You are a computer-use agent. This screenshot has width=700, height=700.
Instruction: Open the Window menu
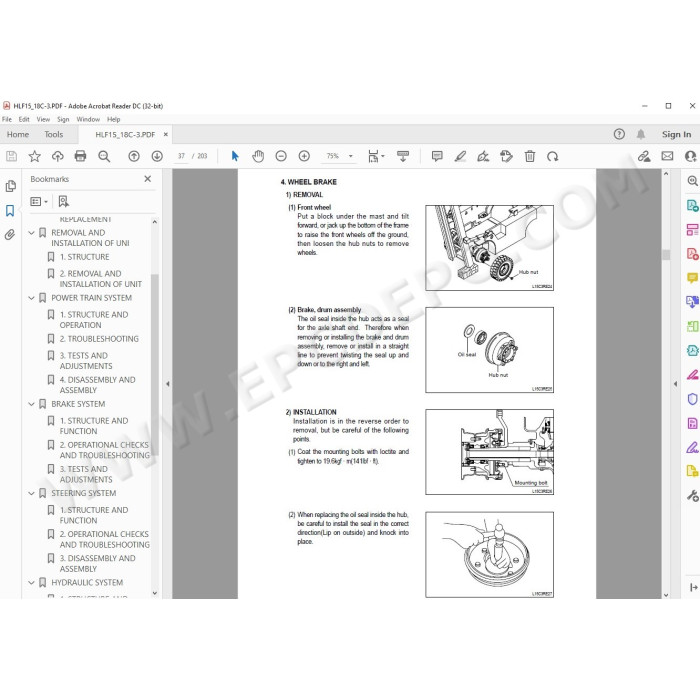88,120
